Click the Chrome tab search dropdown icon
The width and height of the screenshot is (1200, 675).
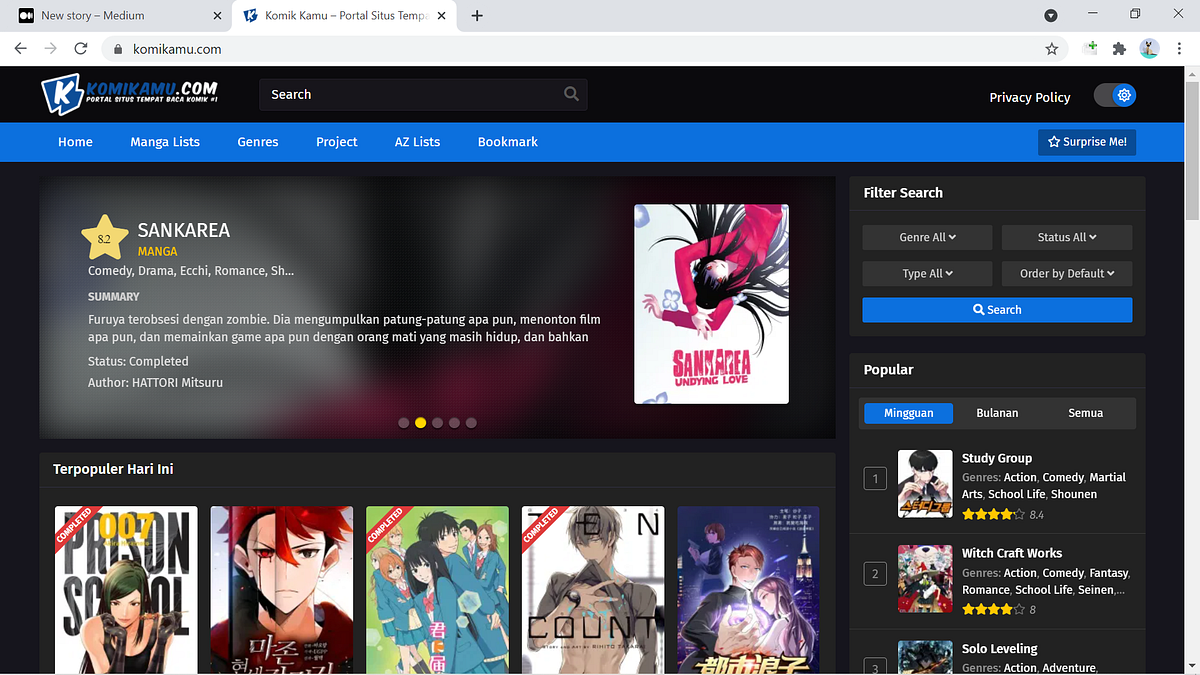coord(1051,15)
